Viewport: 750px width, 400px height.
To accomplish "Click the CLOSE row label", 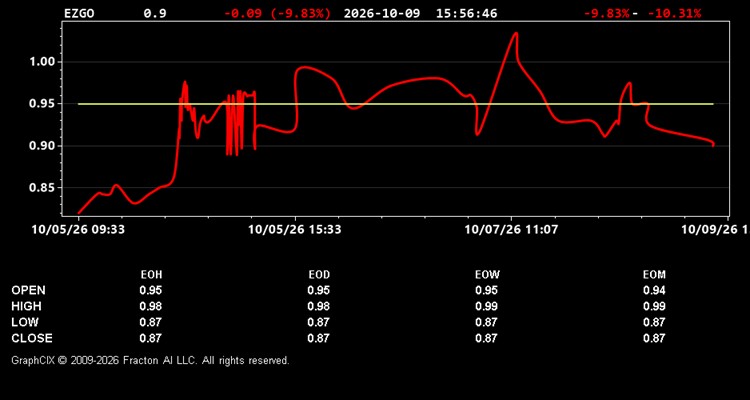I will coord(32,338).
